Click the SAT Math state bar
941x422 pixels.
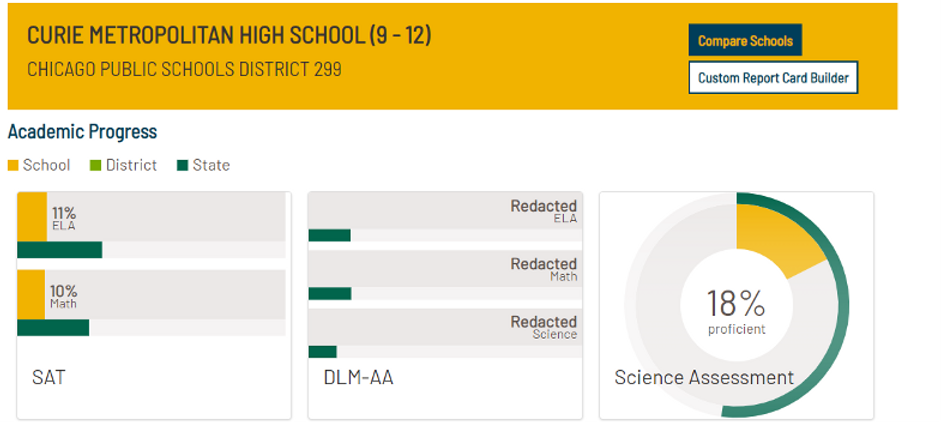(53, 327)
